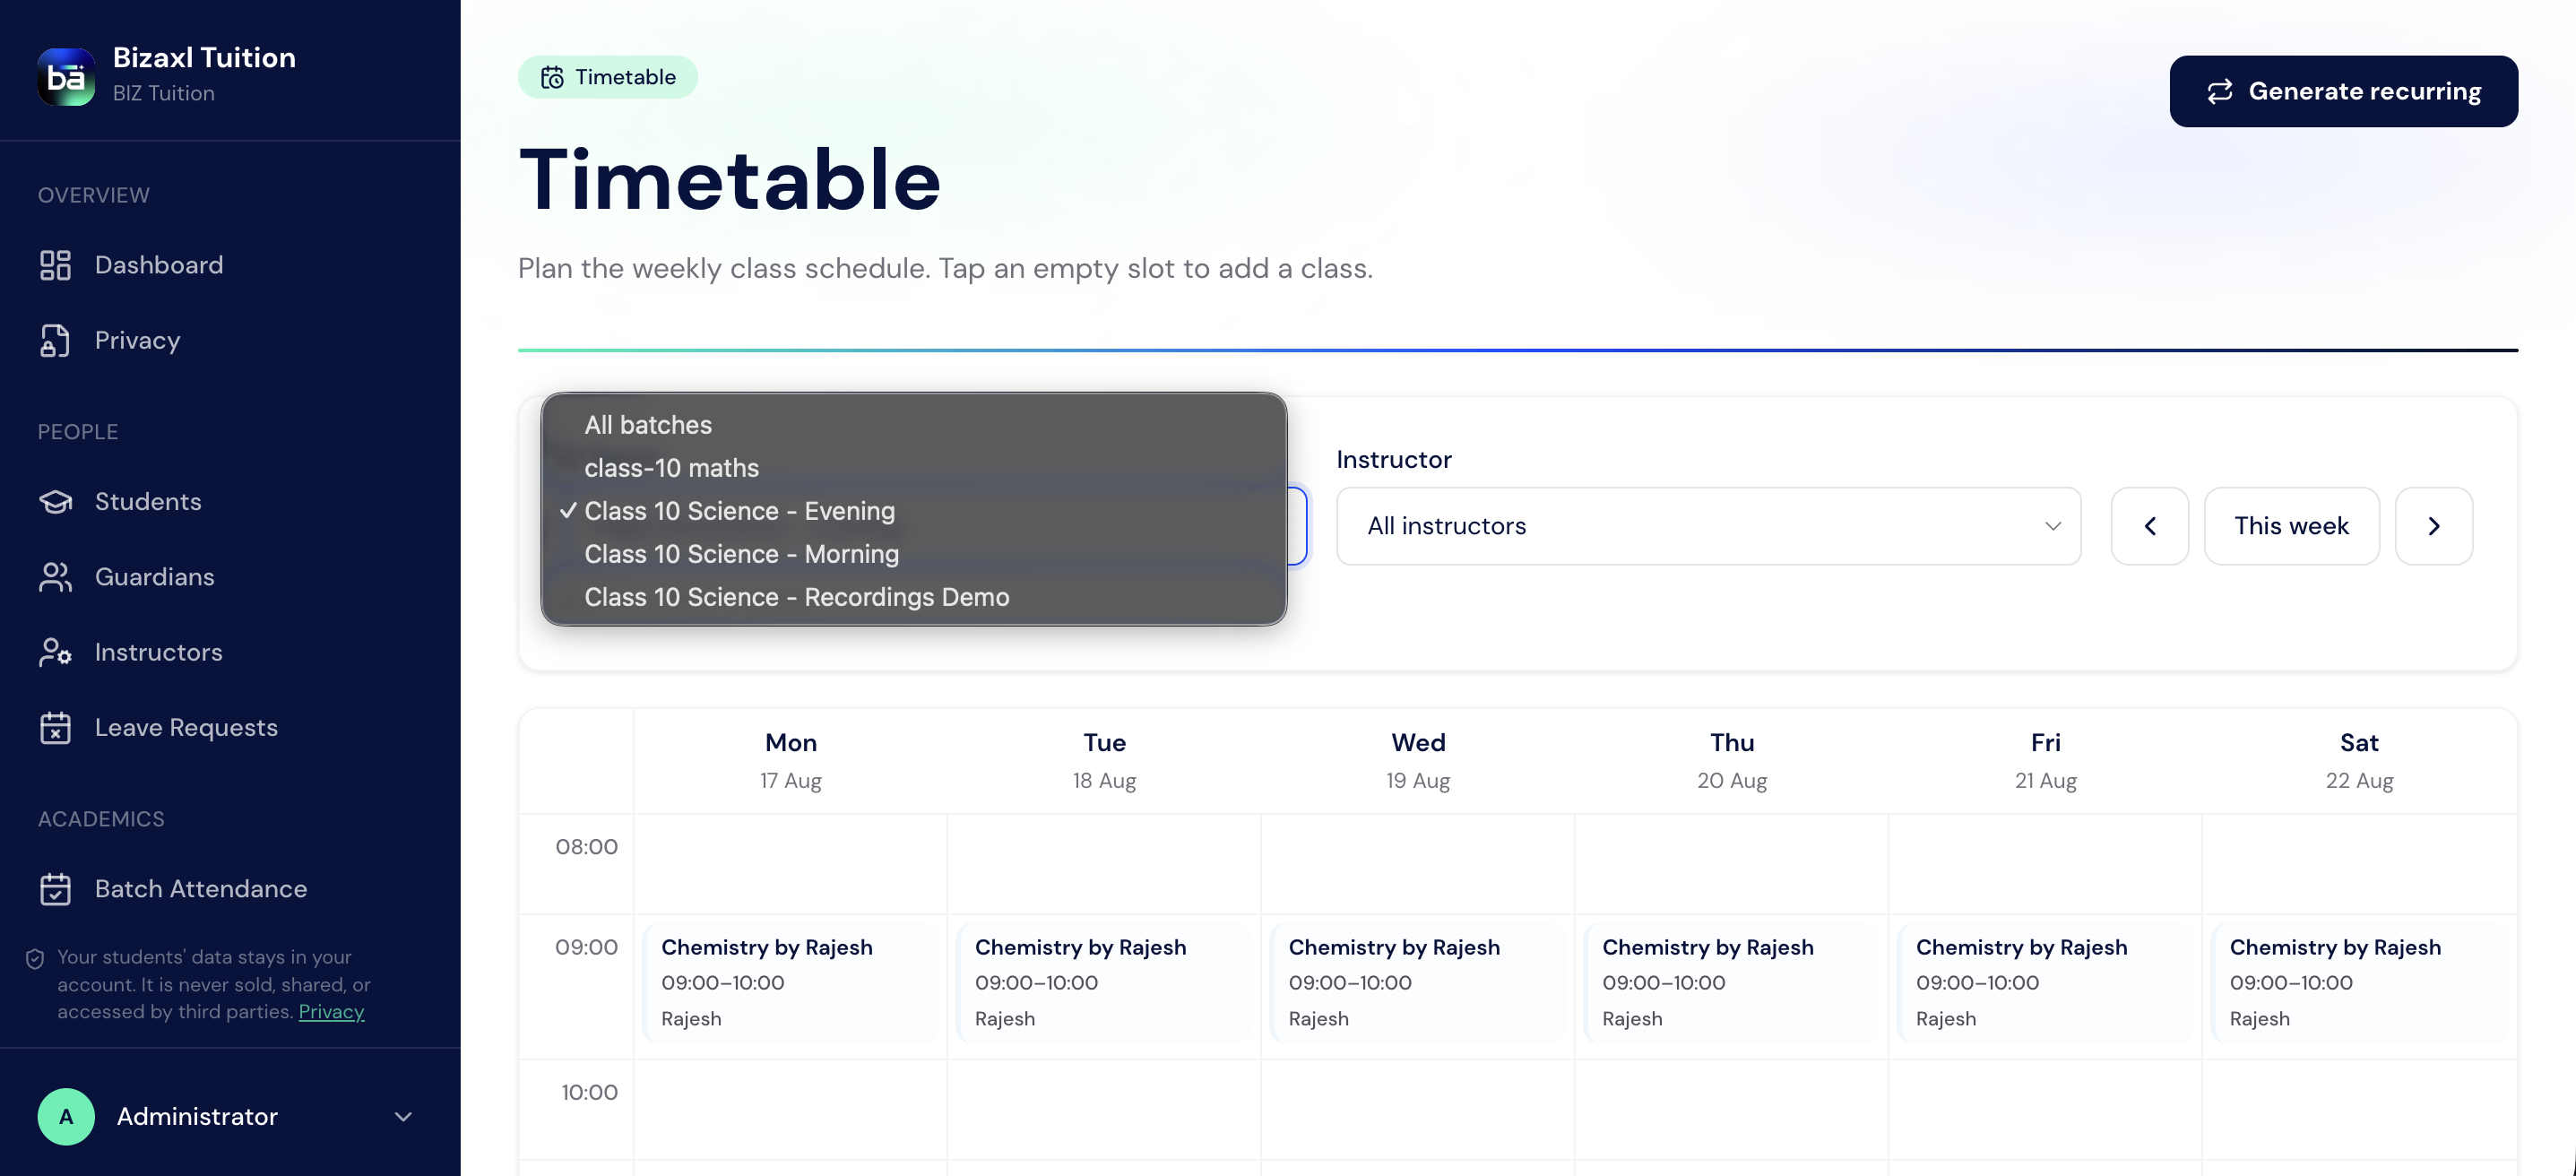The height and width of the screenshot is (1176, 2576).
Task: Click the Bizaxl Tuition logo icon
Action: click(66, 76)
